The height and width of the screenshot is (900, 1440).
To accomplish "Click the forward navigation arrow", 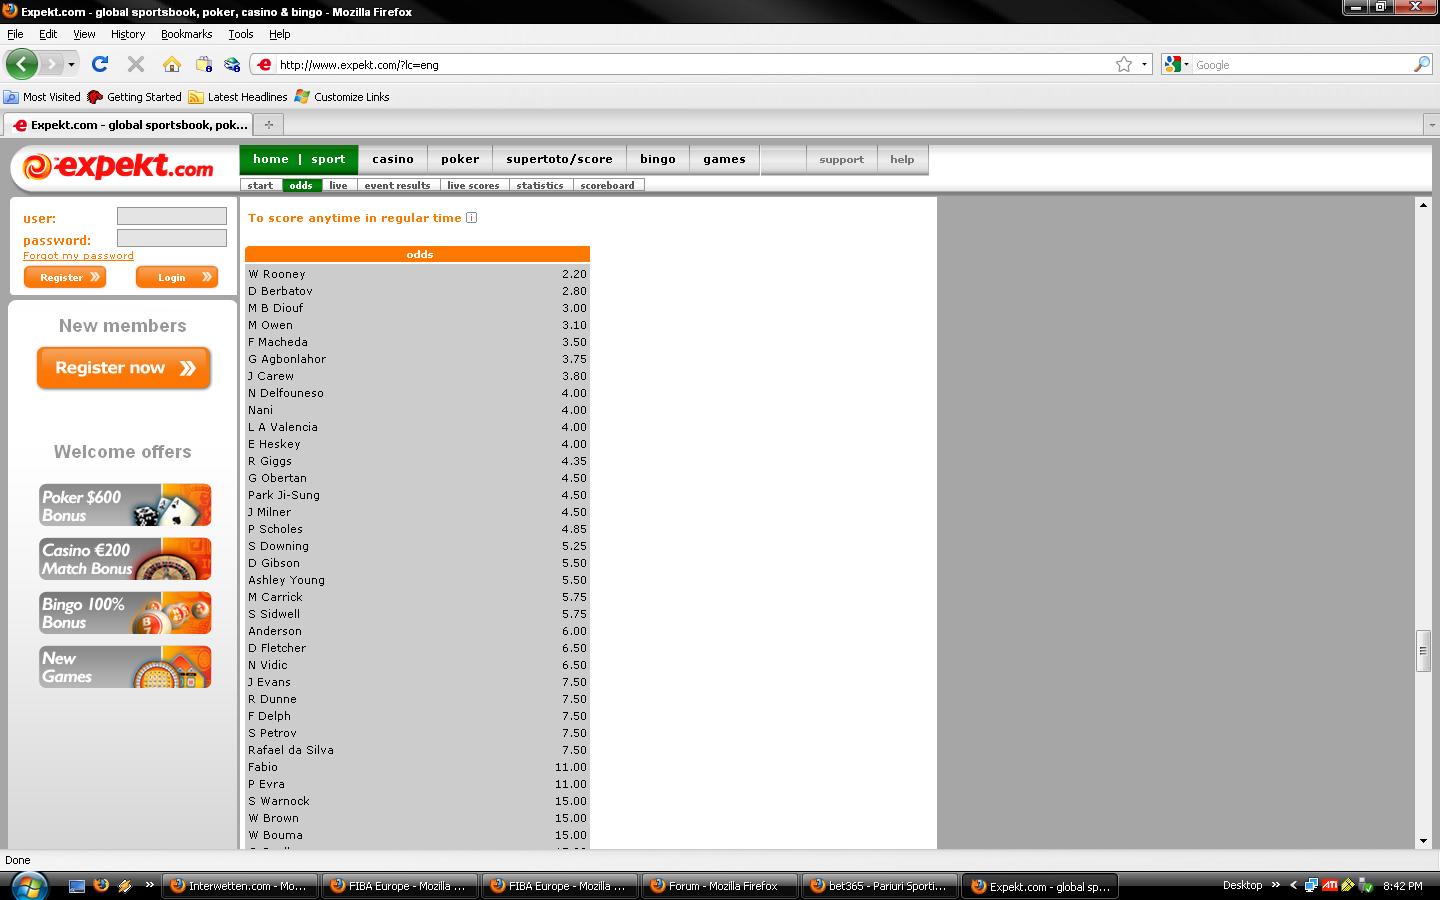I will (52, 64).
